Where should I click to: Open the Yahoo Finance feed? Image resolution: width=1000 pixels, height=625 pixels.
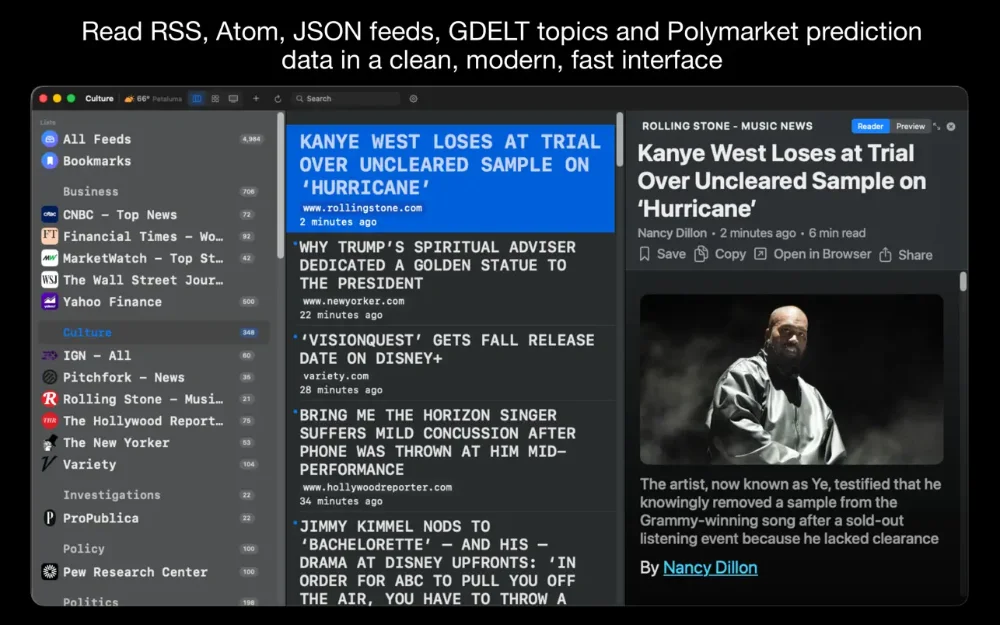153,301
